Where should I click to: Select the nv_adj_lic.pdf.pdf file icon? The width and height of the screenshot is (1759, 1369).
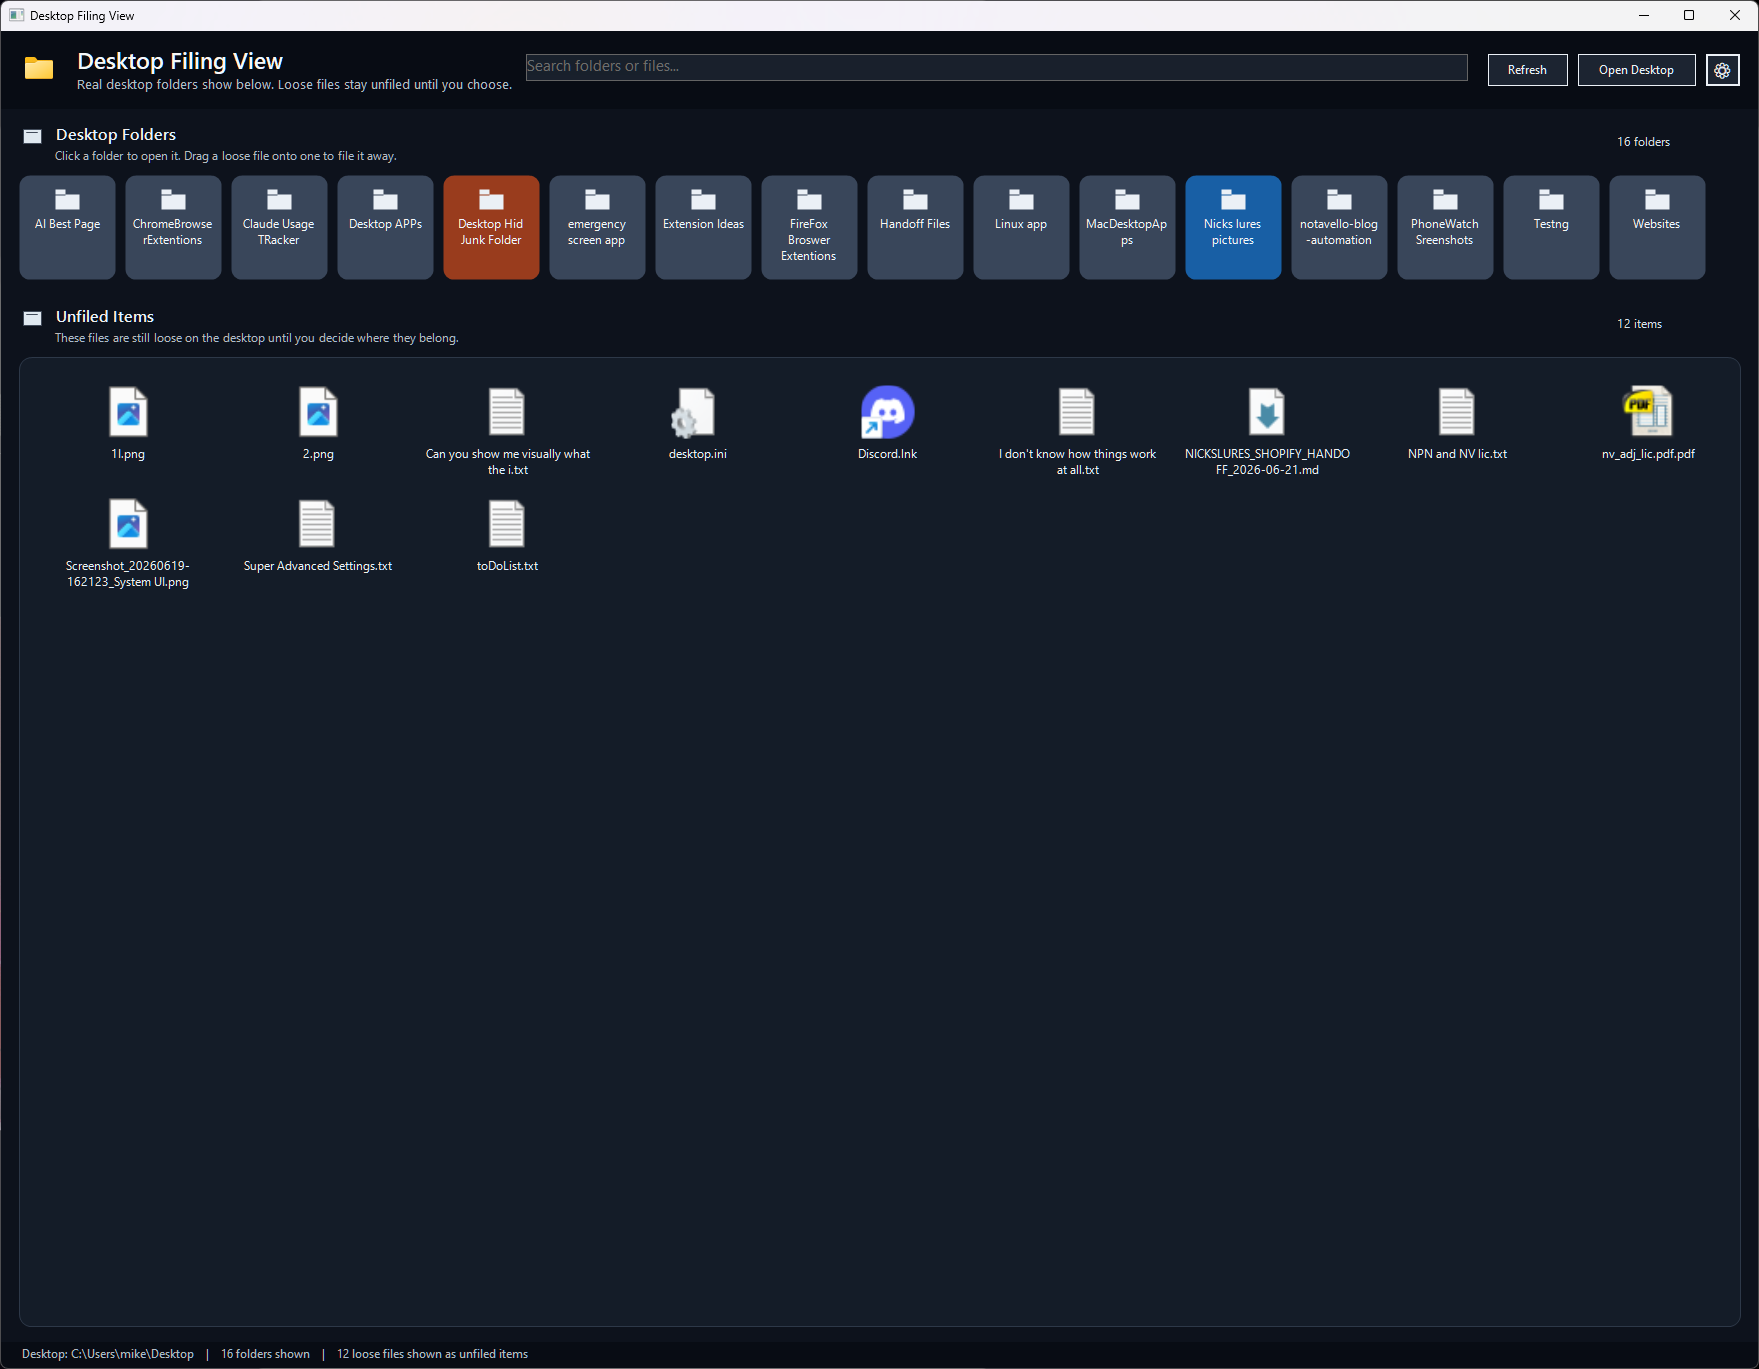pyautogui.click(x=1647, y=411)
